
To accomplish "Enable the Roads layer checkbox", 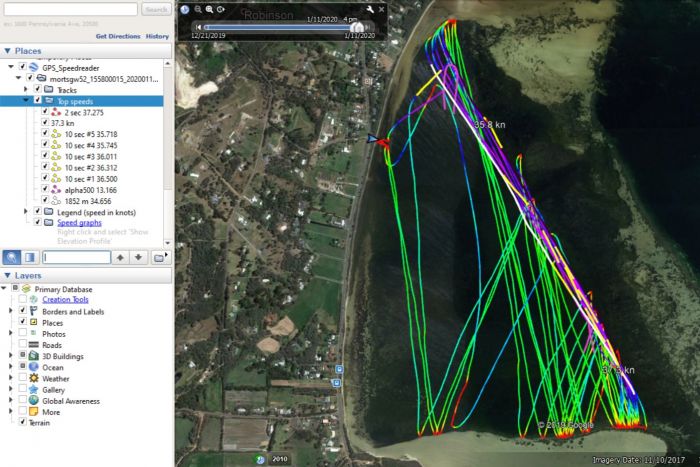I will (23, 345).
